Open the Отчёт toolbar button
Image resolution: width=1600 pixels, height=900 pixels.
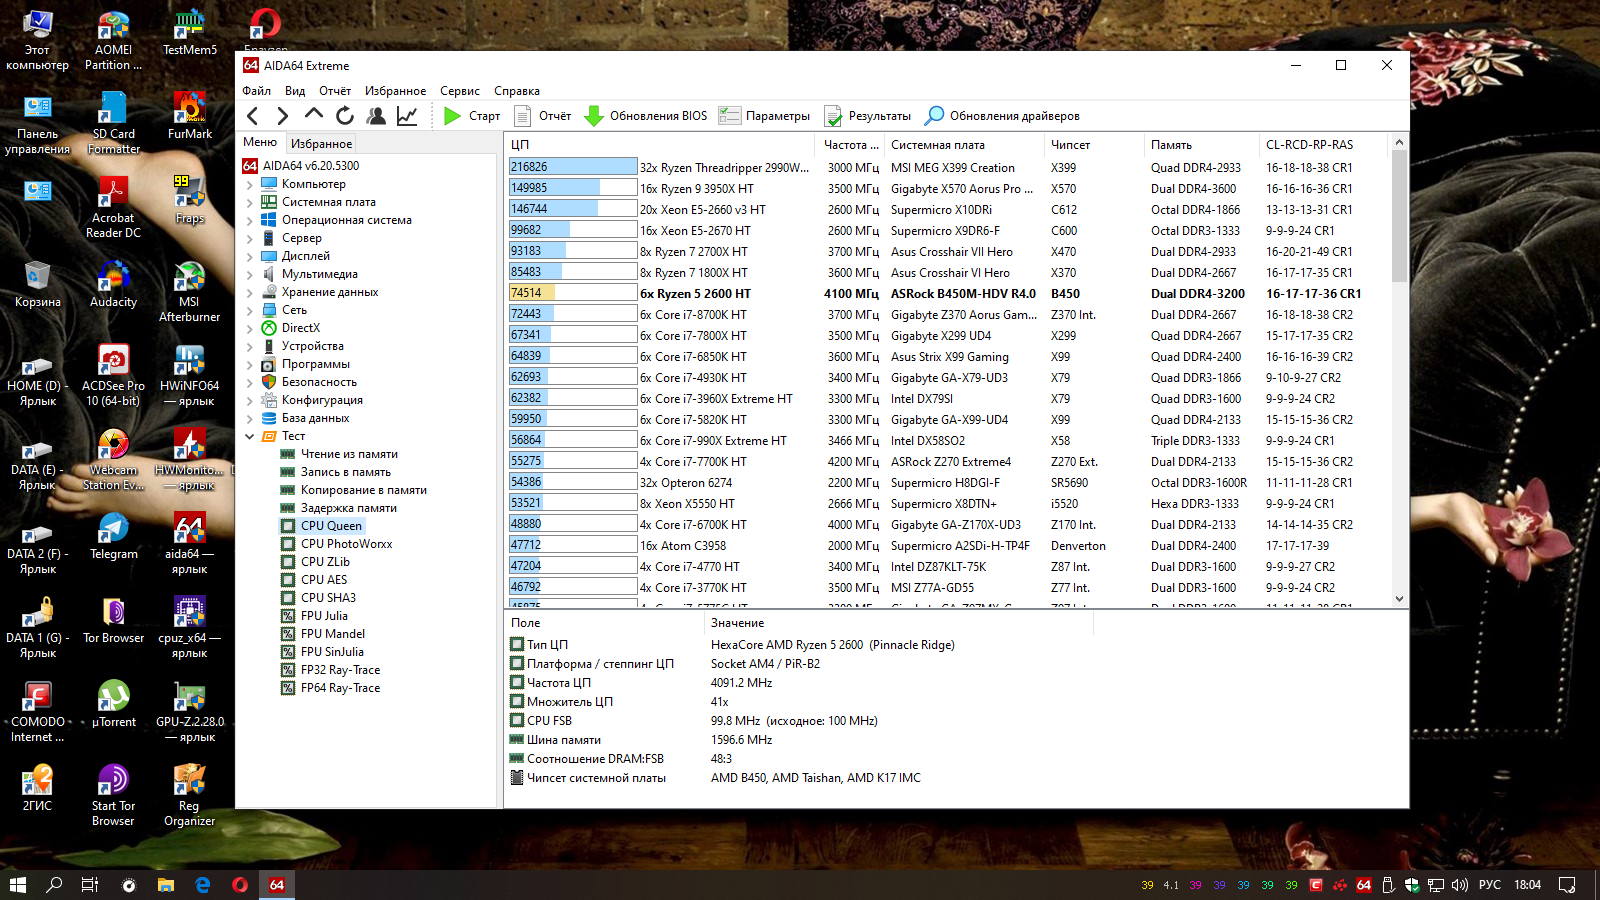pyautogui.click(x=543, y=116)
